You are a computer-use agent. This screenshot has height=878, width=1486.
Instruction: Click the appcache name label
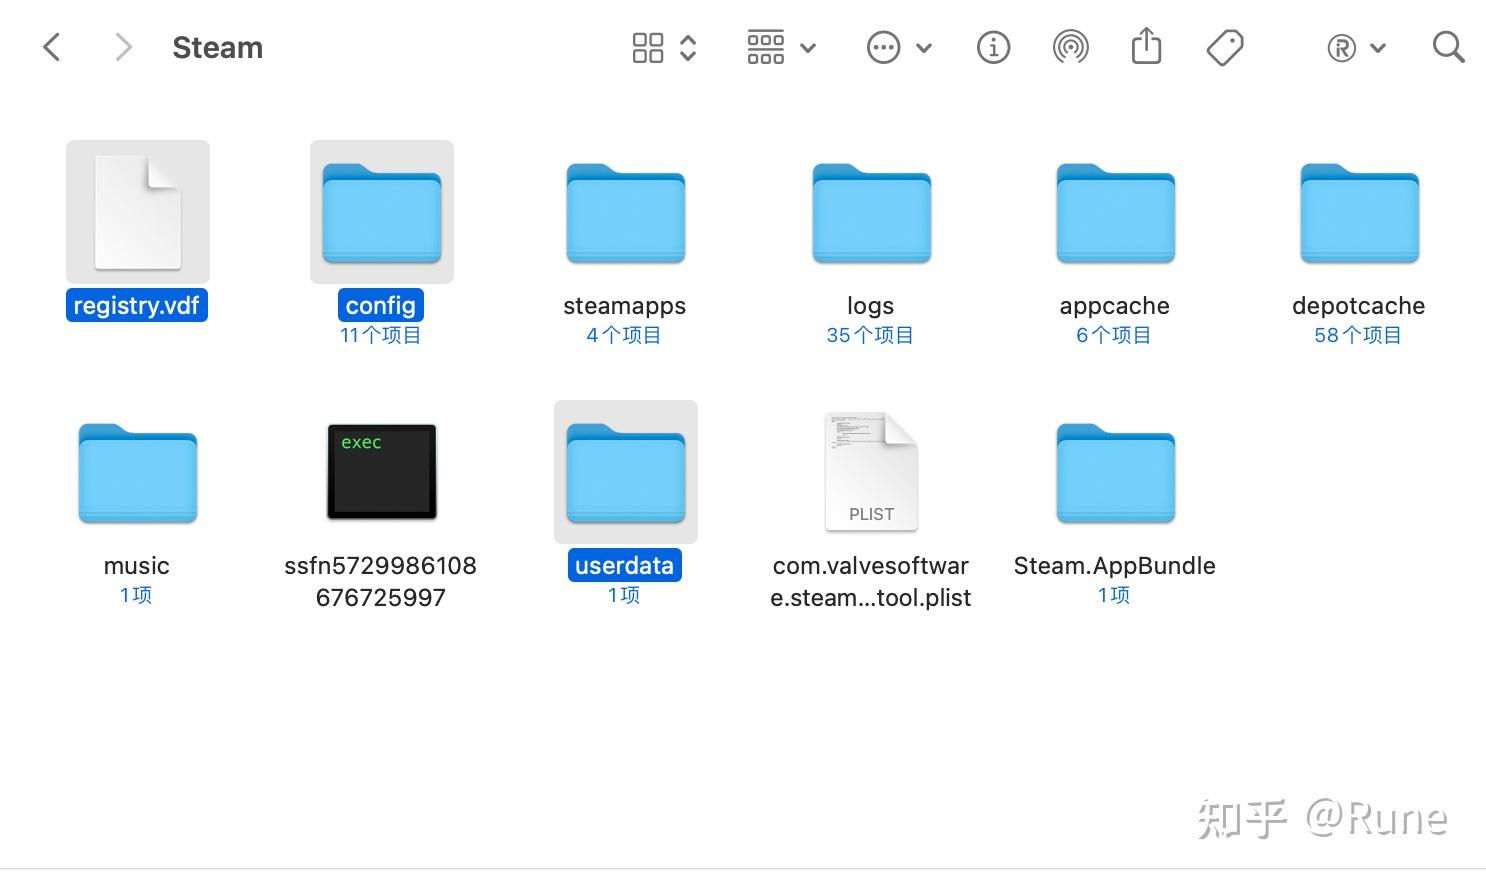[x=1114, y=305]
